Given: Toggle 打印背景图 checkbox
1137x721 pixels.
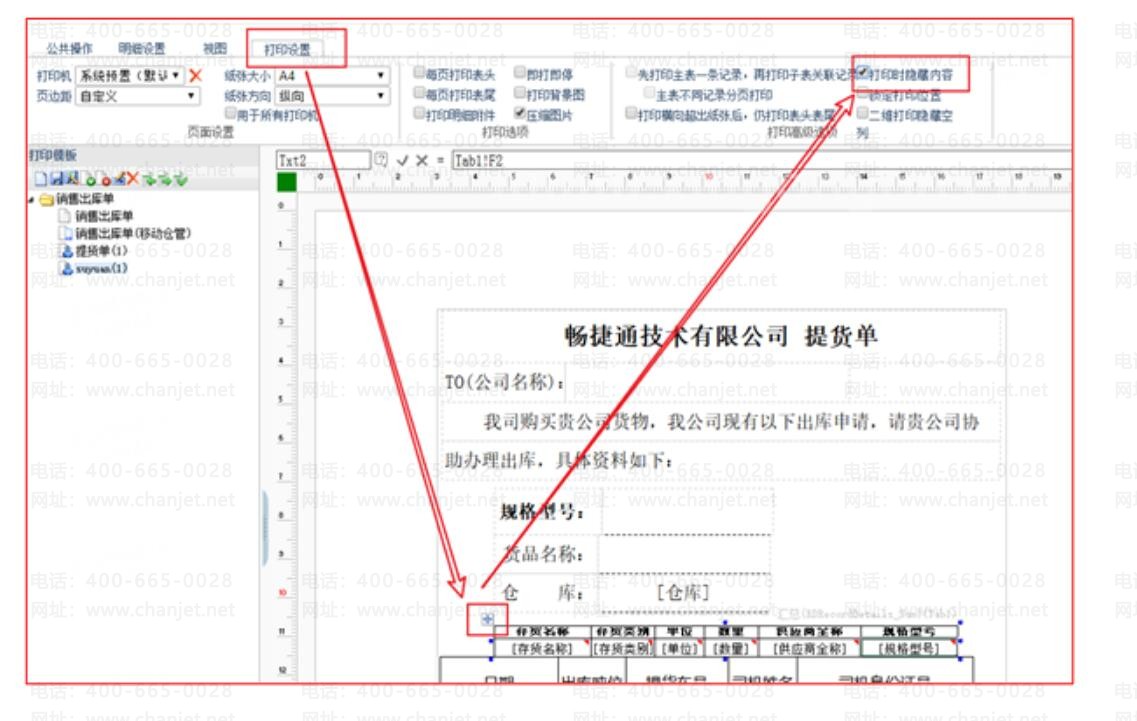Looking at the screenshot, I should [x=520, y=93].
